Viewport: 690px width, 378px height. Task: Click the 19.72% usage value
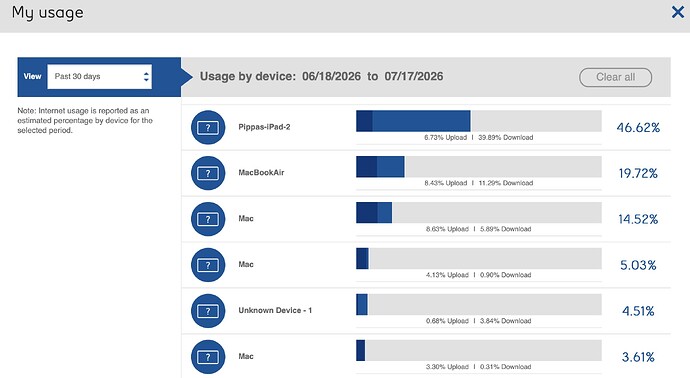coord(638,173)
